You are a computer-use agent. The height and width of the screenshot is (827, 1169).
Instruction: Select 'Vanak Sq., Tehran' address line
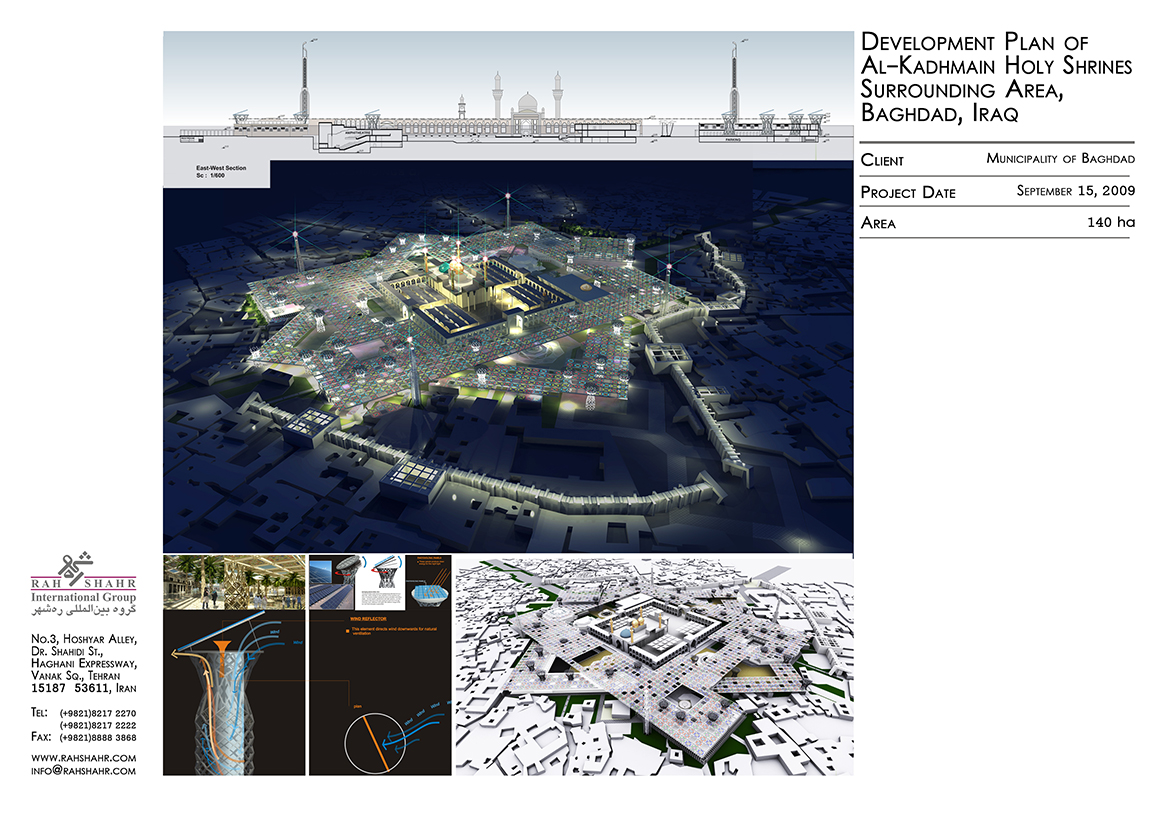click(75, 676)
